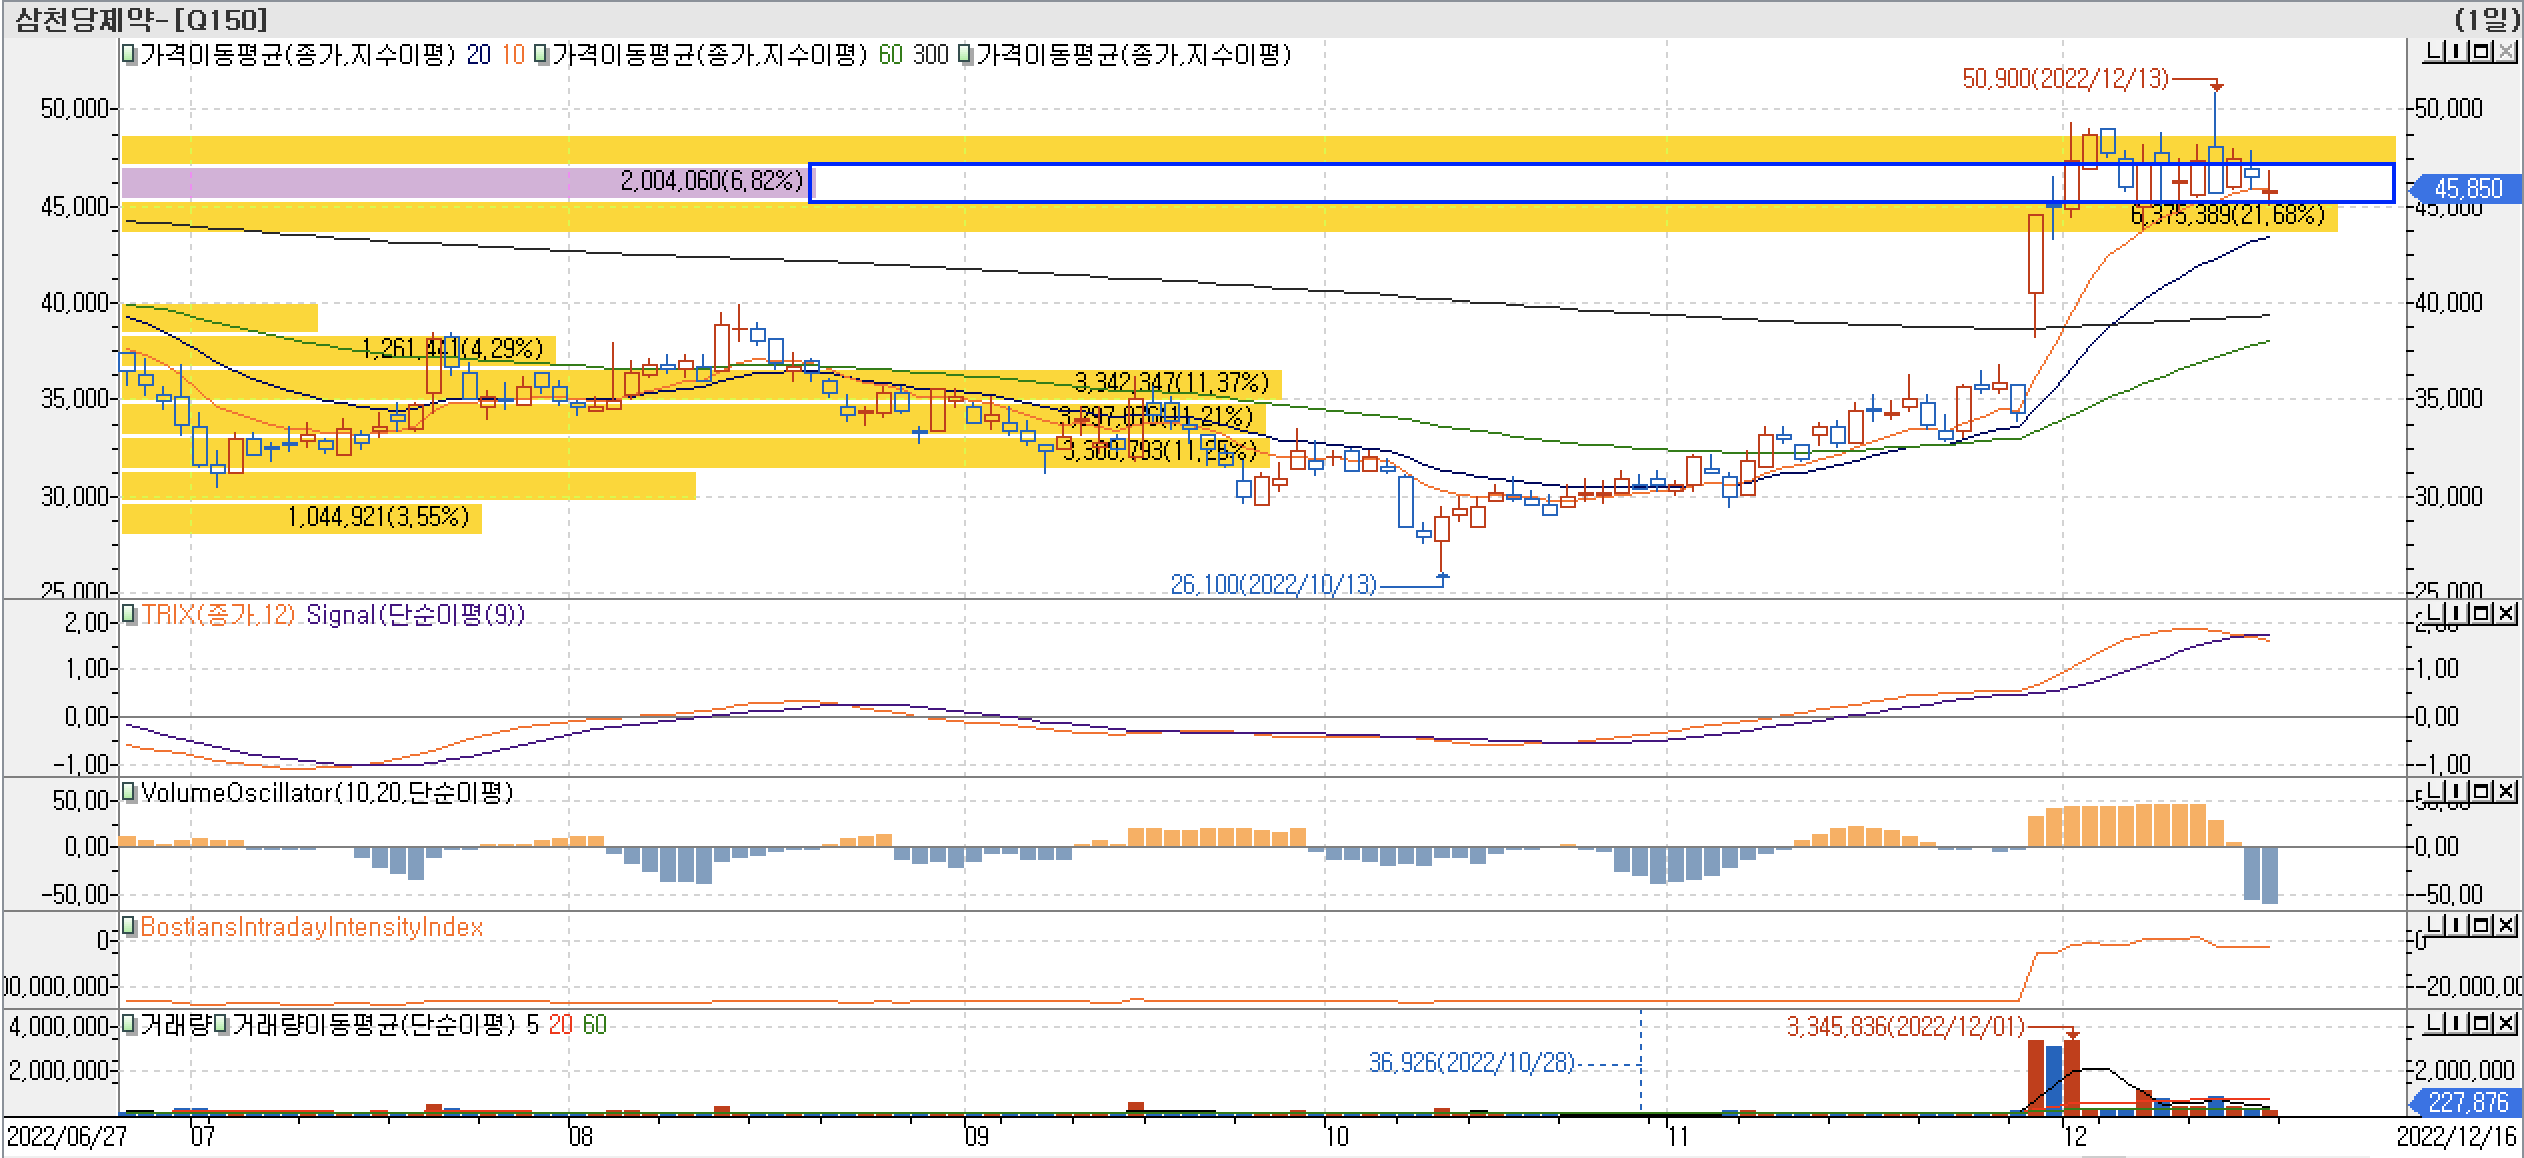Close the BostiansIntradayIntensityIndex panel
Screen dimensions: 2524x1158
click(2505, 927)
